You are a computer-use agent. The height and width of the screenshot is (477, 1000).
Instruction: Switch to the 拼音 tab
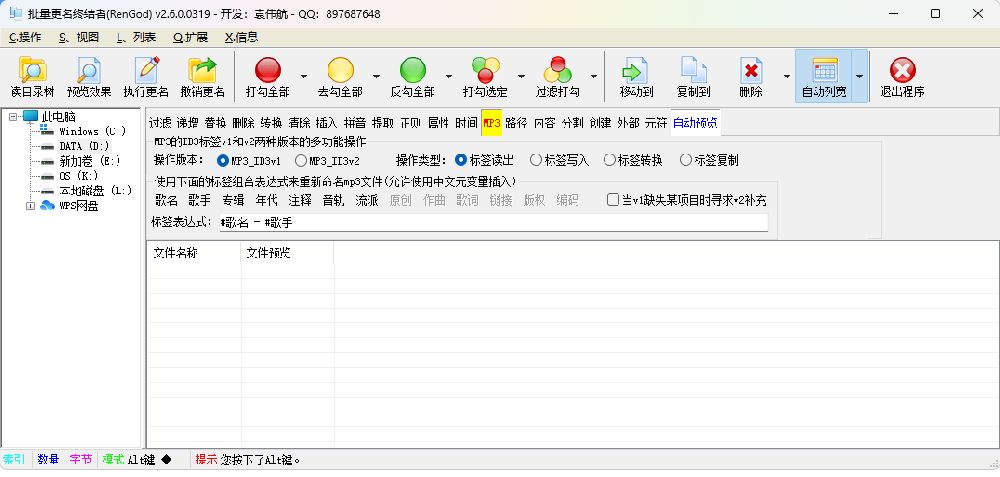pos(355,123)
